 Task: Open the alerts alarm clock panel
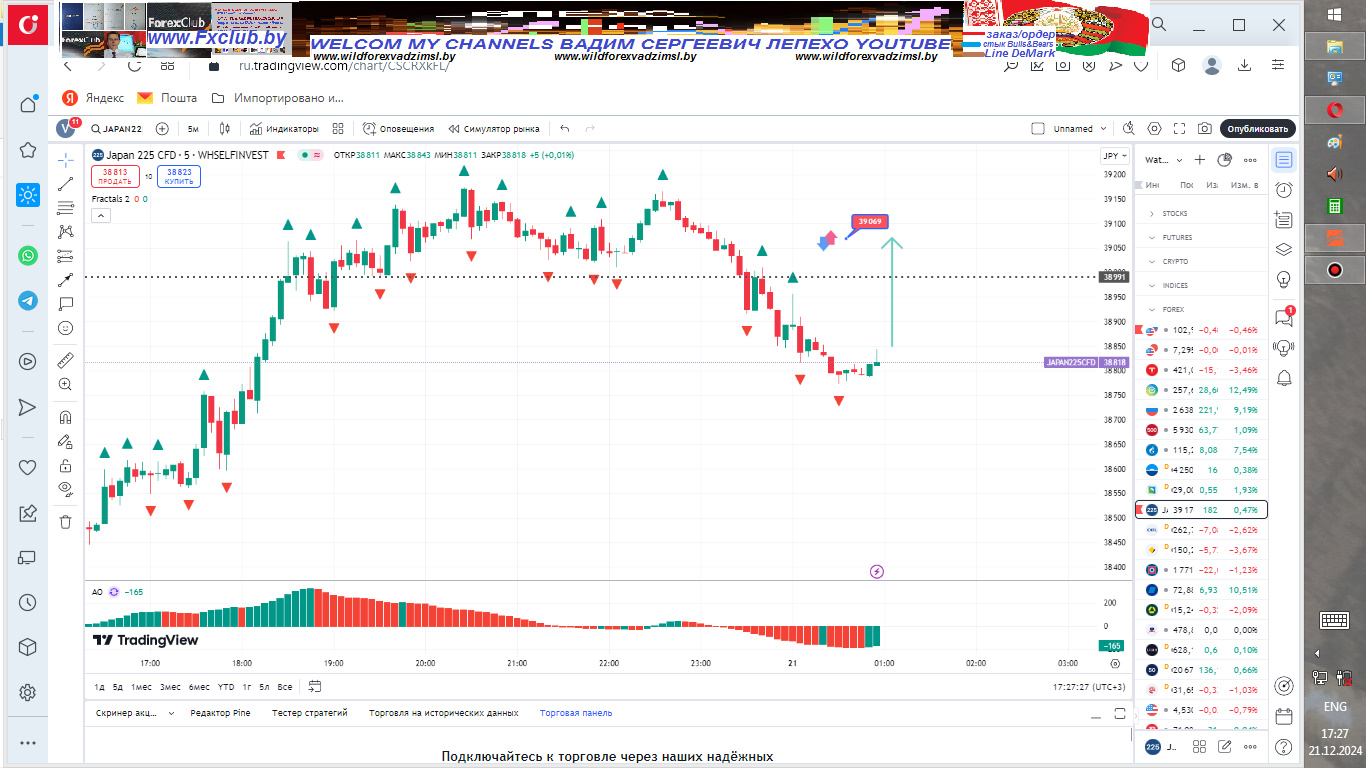[x=1284, y=190]
